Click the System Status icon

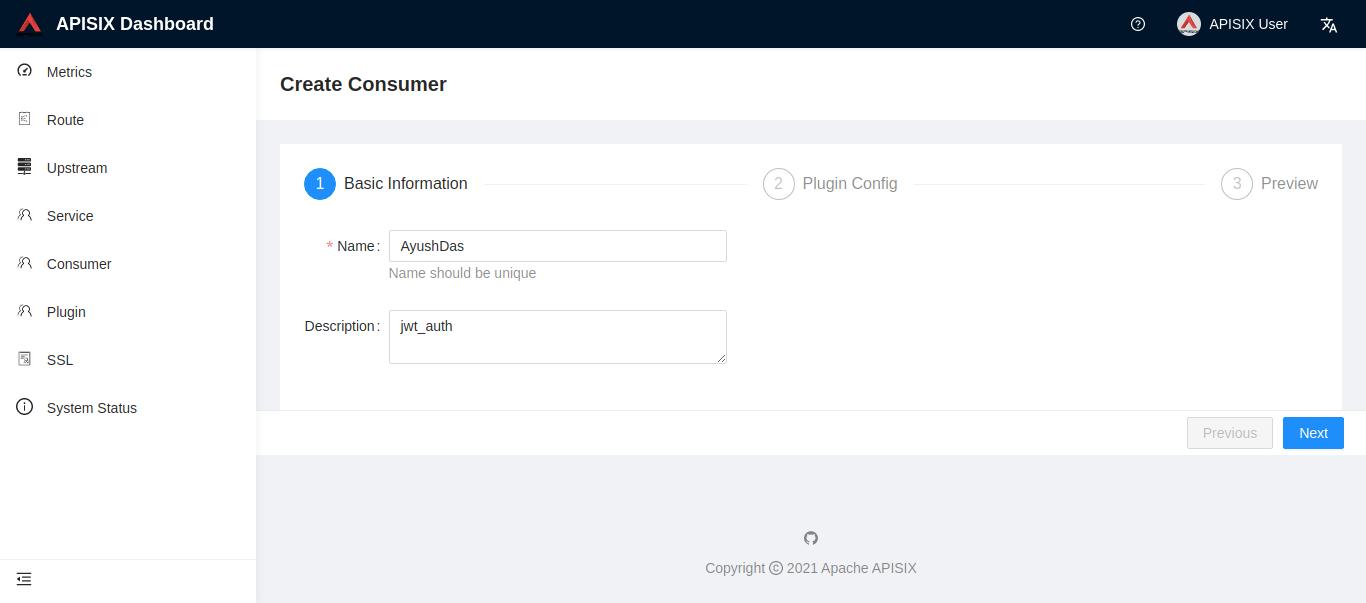tap(24, 407)
